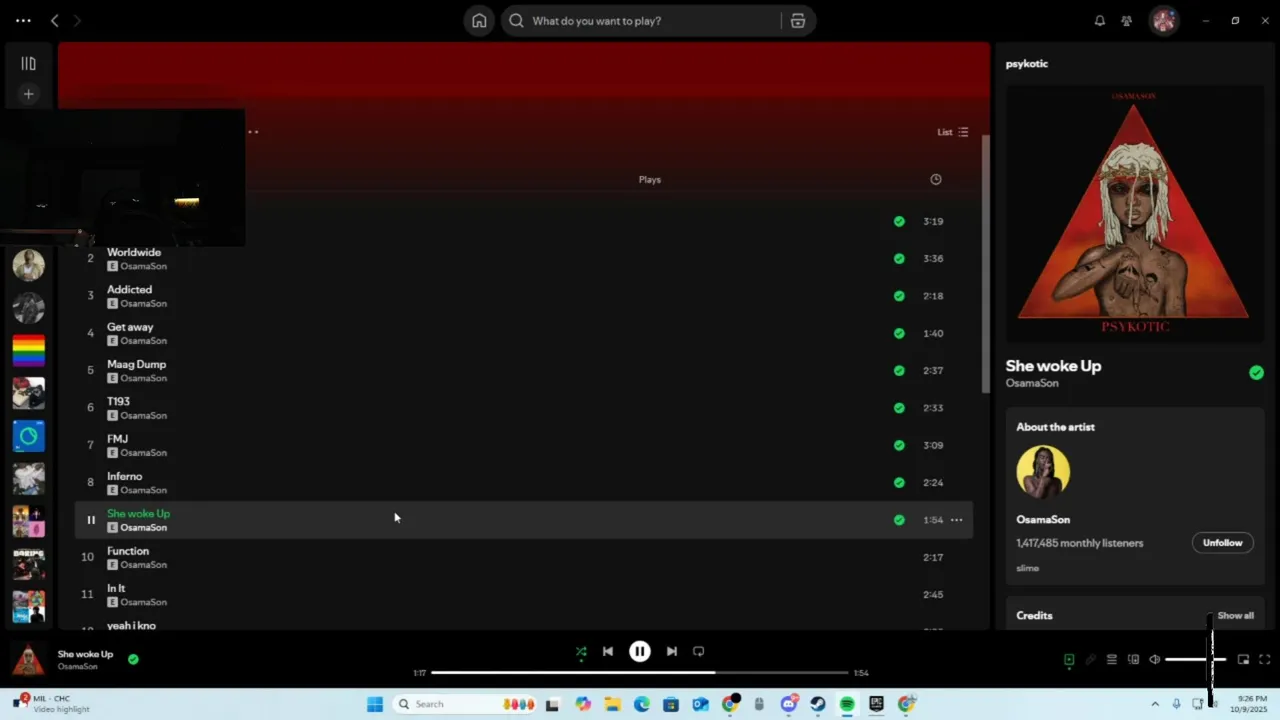Sort by the duration clock icon
Viewport: 1280px width, 720px height.
coord(936,180)
